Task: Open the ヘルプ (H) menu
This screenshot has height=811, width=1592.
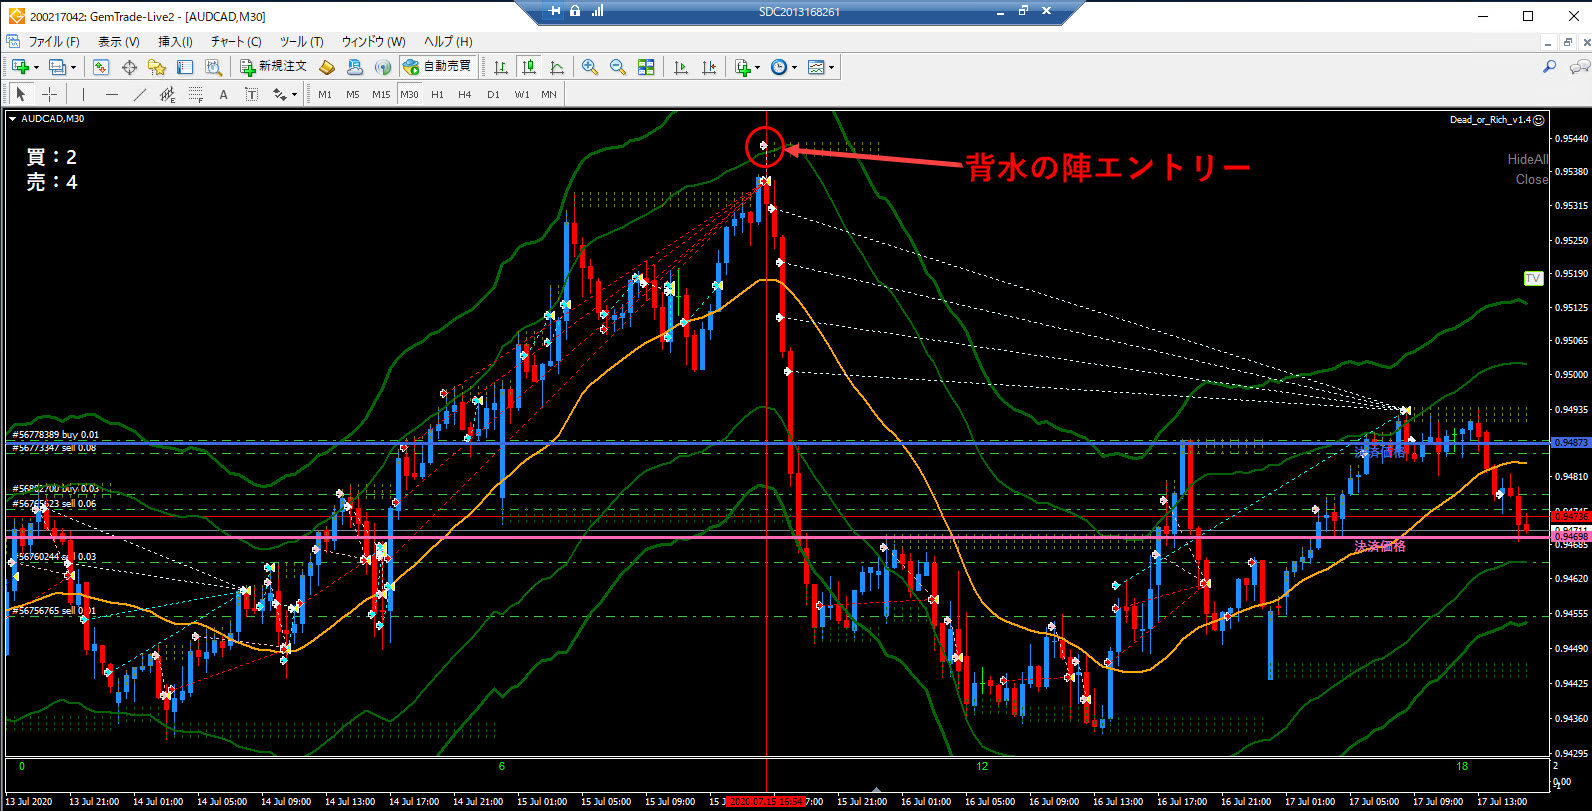Action: [448, 41]
